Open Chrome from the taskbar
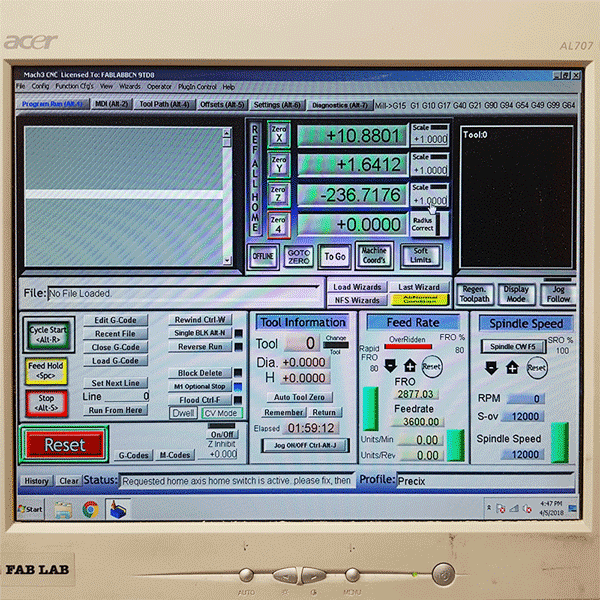Image resolution: width=600 pixels, height=600 pixels. click(91, 509)
